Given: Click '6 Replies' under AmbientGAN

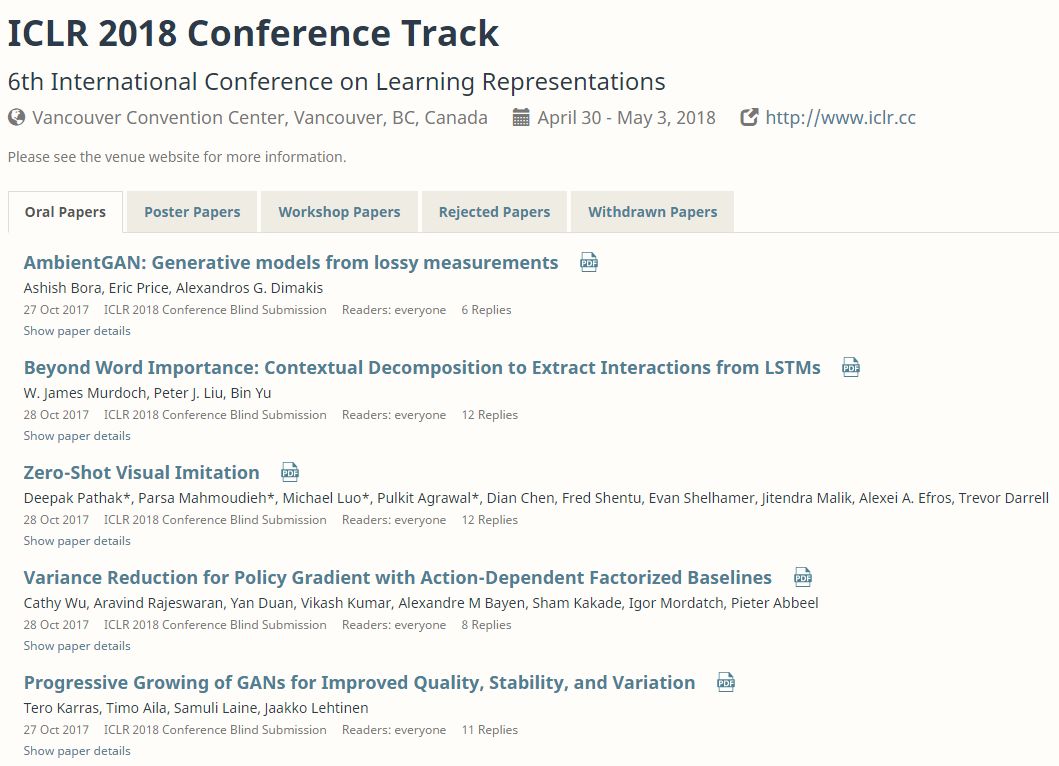Looking at the screenshot, I should click(486, 310).
